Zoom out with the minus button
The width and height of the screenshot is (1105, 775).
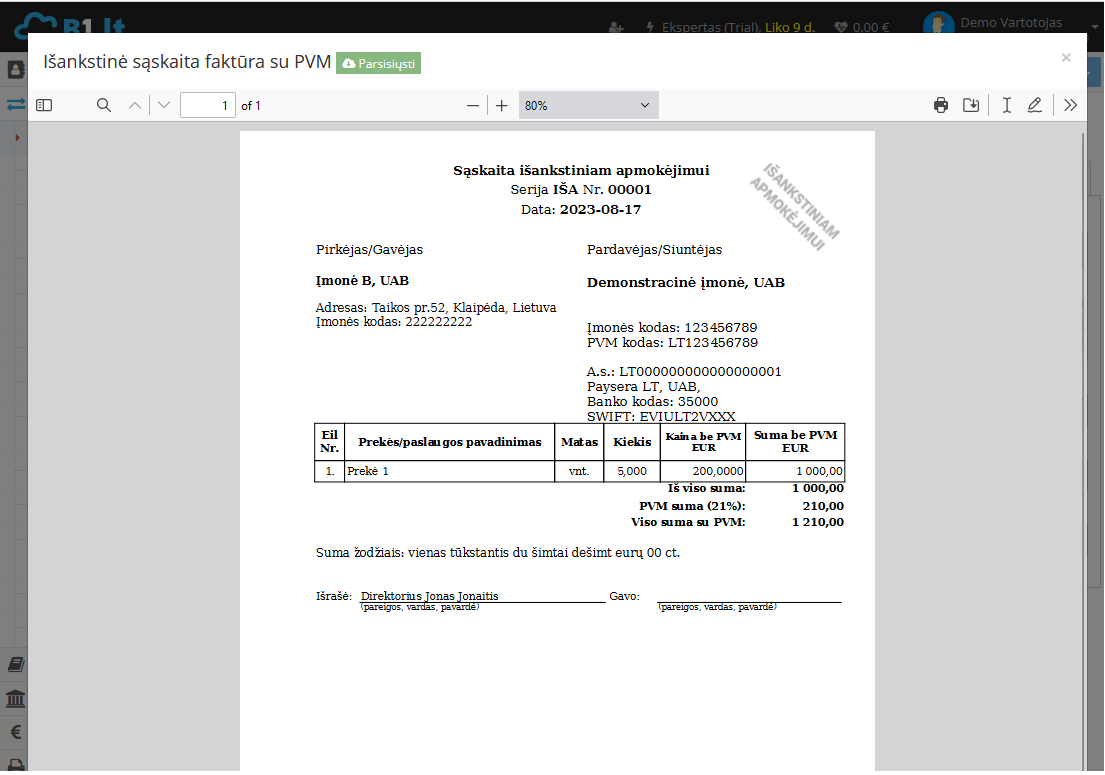point(473,105)
